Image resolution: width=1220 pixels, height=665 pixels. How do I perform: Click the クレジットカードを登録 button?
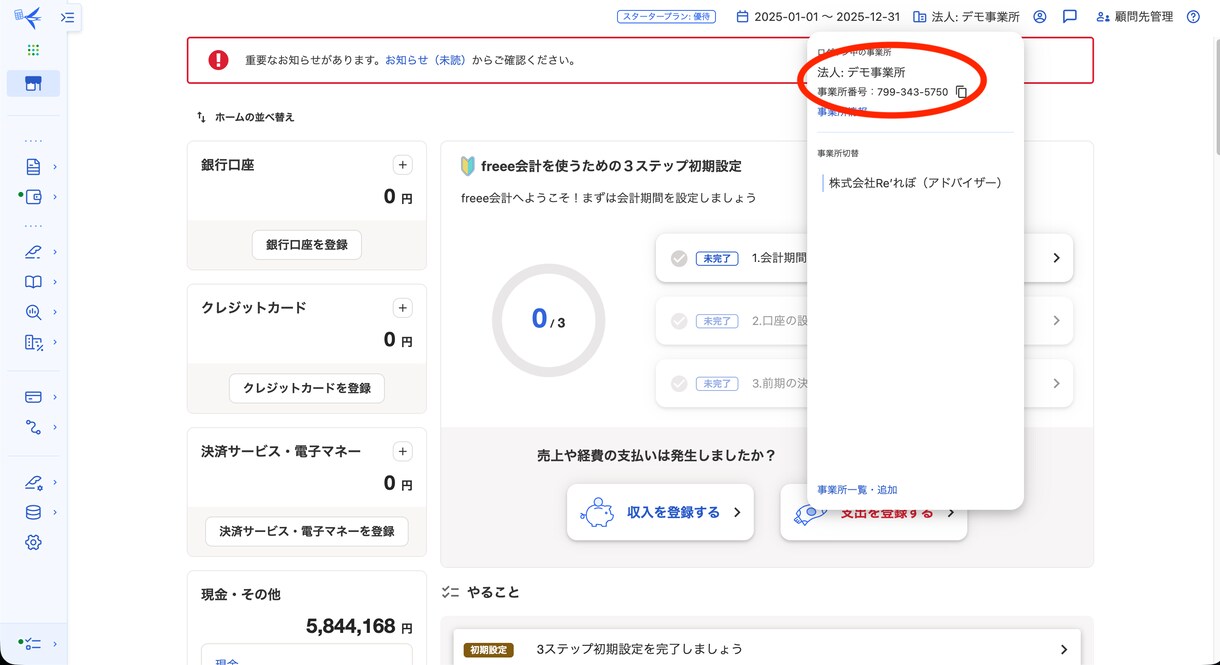(307, 388)
